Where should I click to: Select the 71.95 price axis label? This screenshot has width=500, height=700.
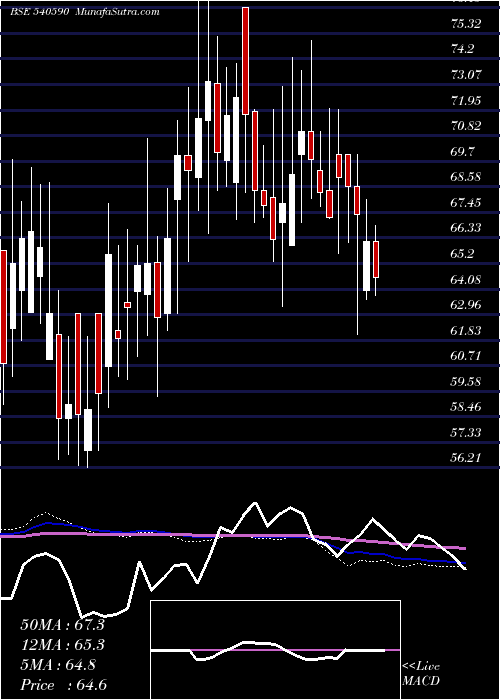tap(467, 101)
